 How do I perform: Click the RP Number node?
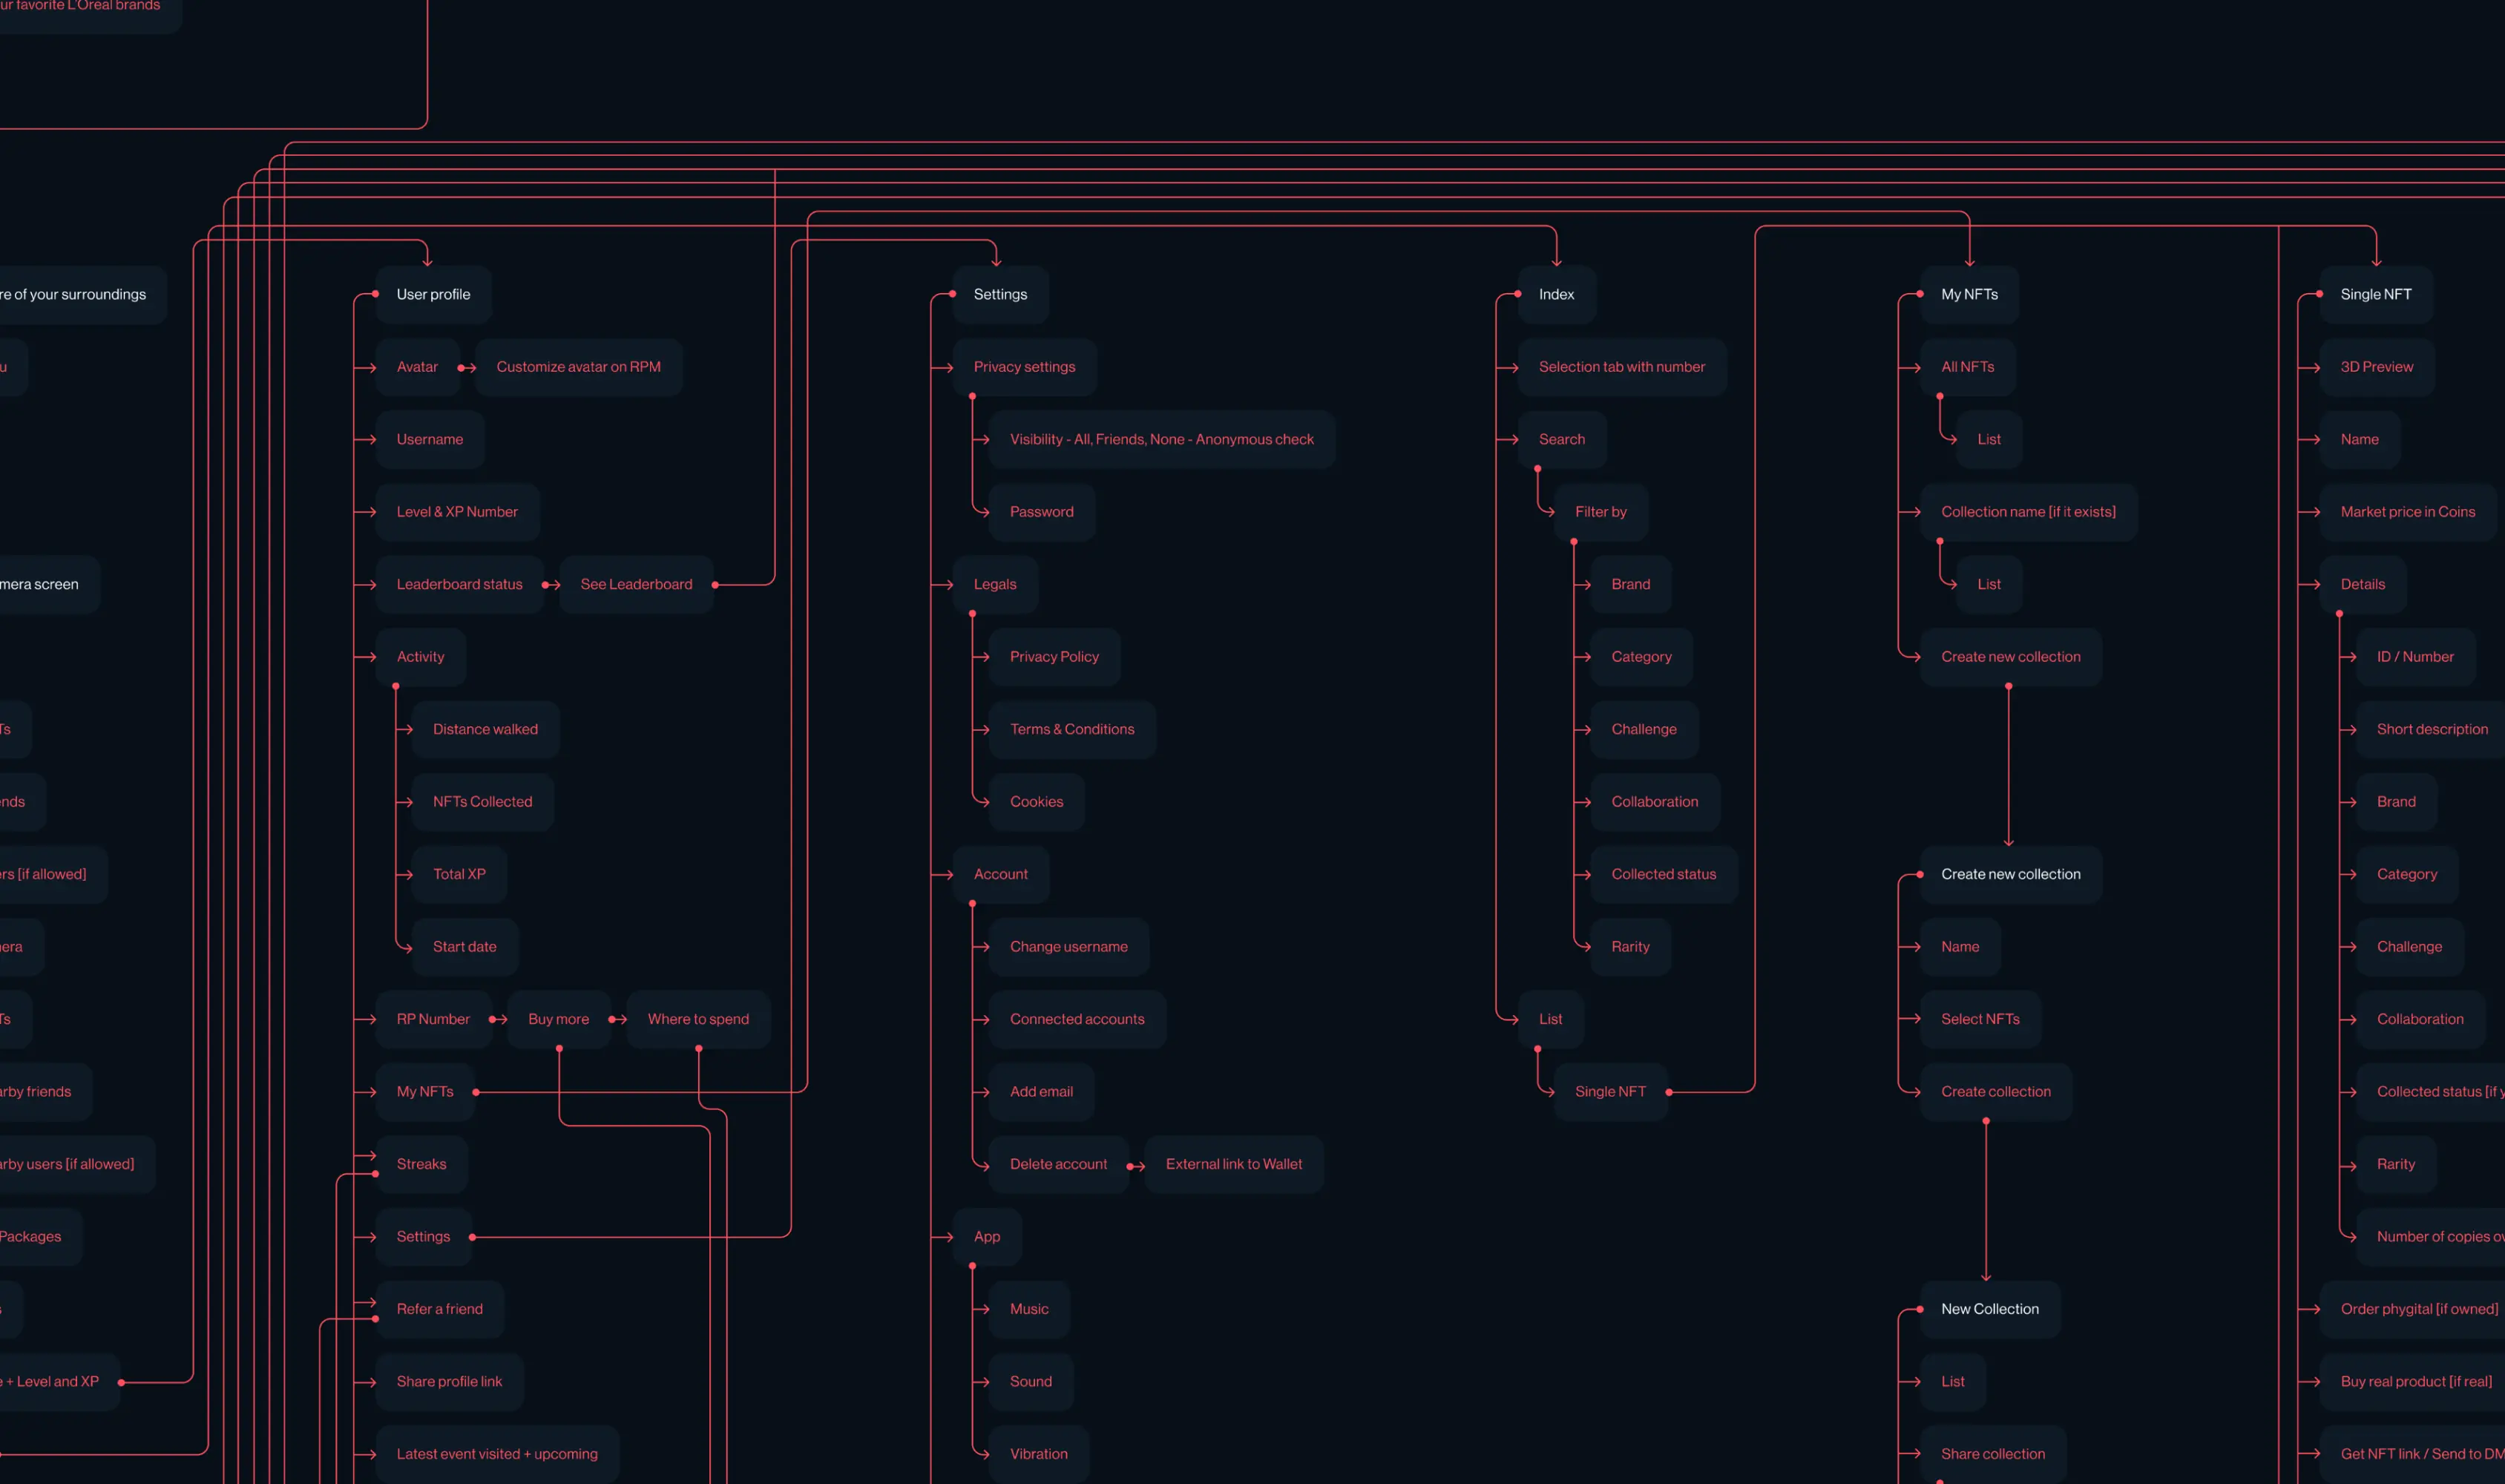(433, 1019)
